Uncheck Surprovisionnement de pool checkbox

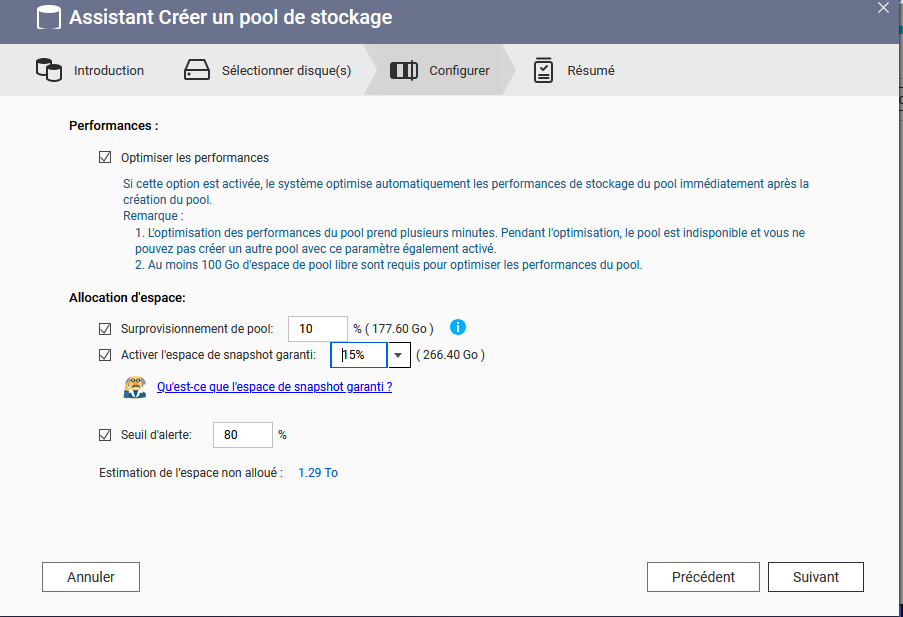(105, 328)
